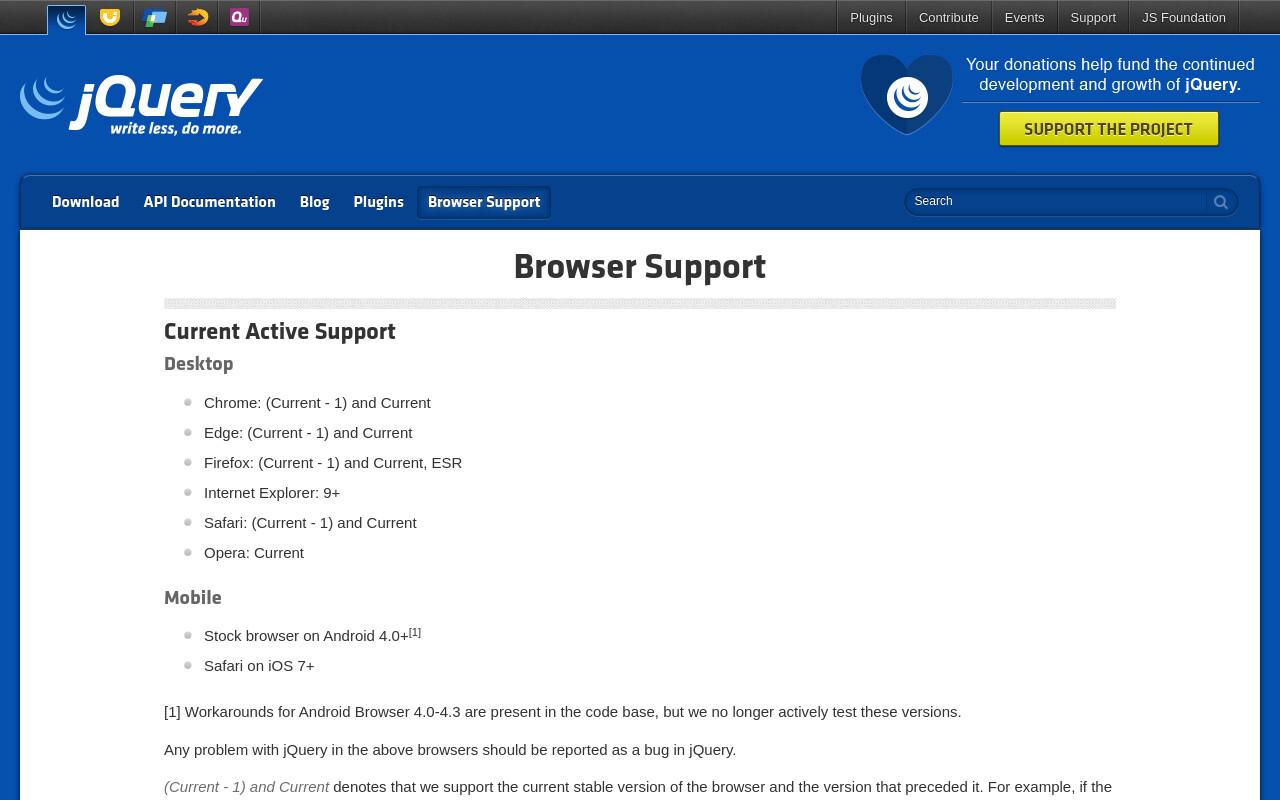Open the jQuery project icon in top bar
The image size is (1280, 800).
(67, 18)
